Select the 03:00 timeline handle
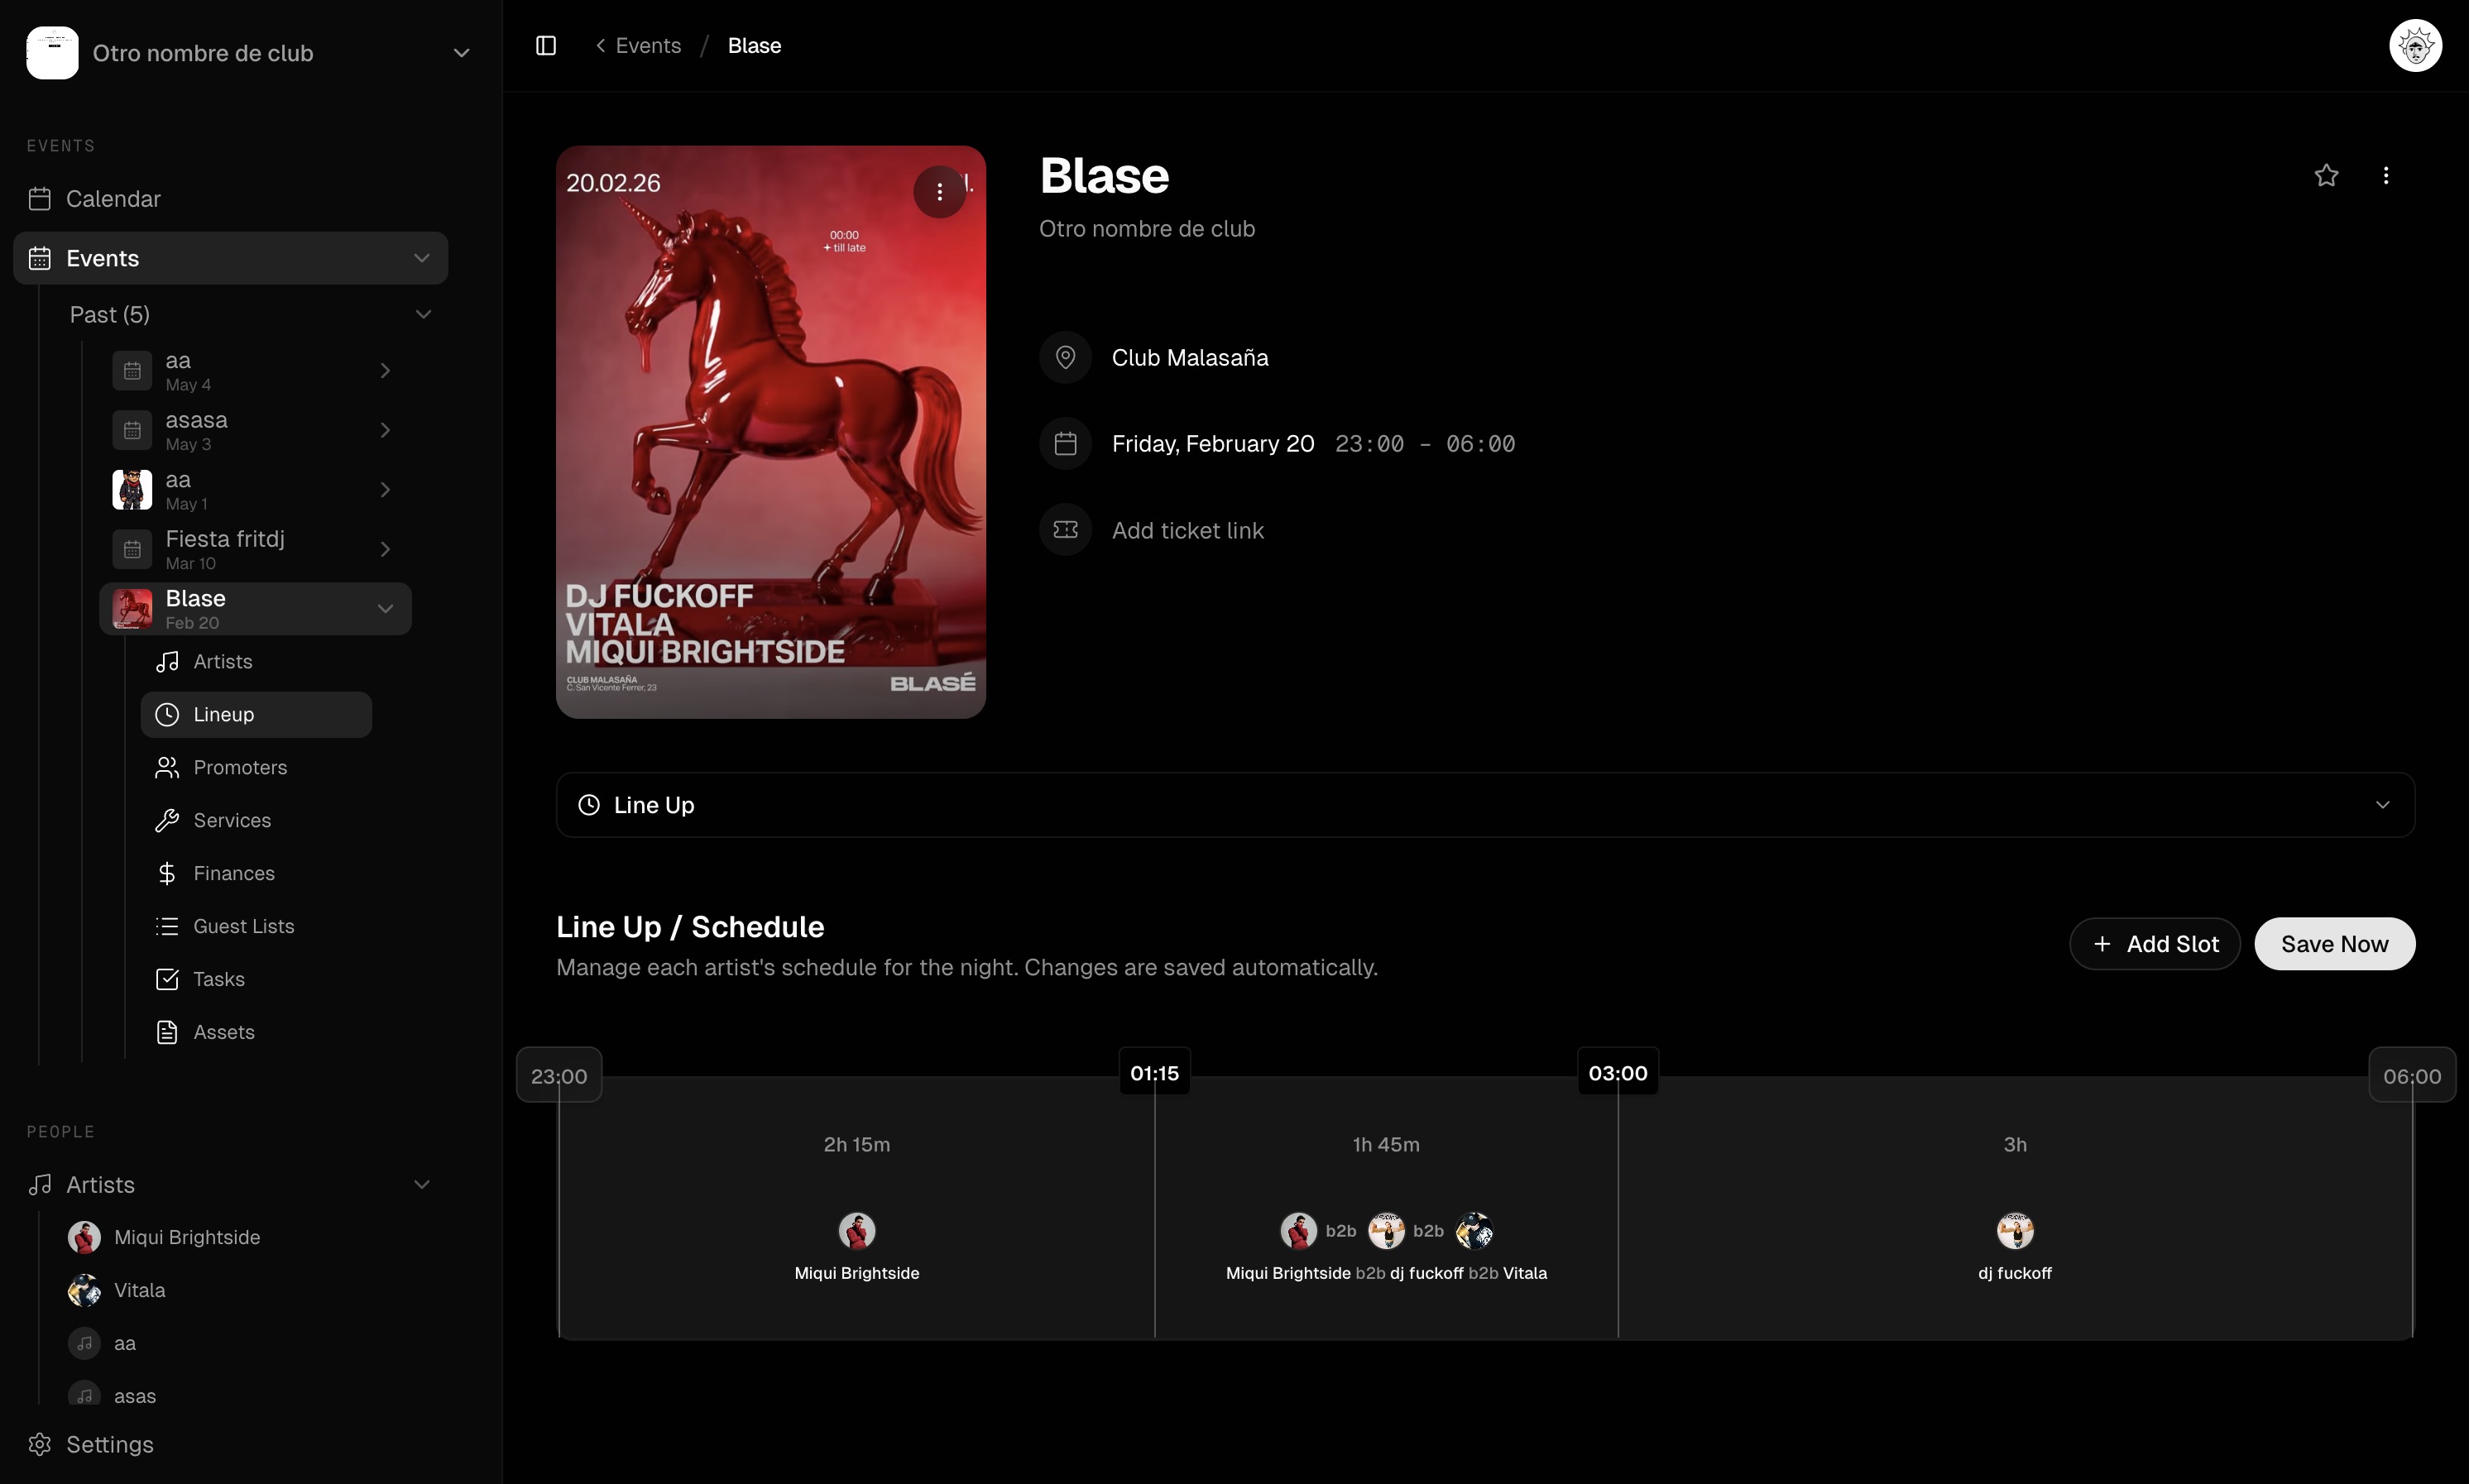The image size is (2469, 1484). 1617,1073
